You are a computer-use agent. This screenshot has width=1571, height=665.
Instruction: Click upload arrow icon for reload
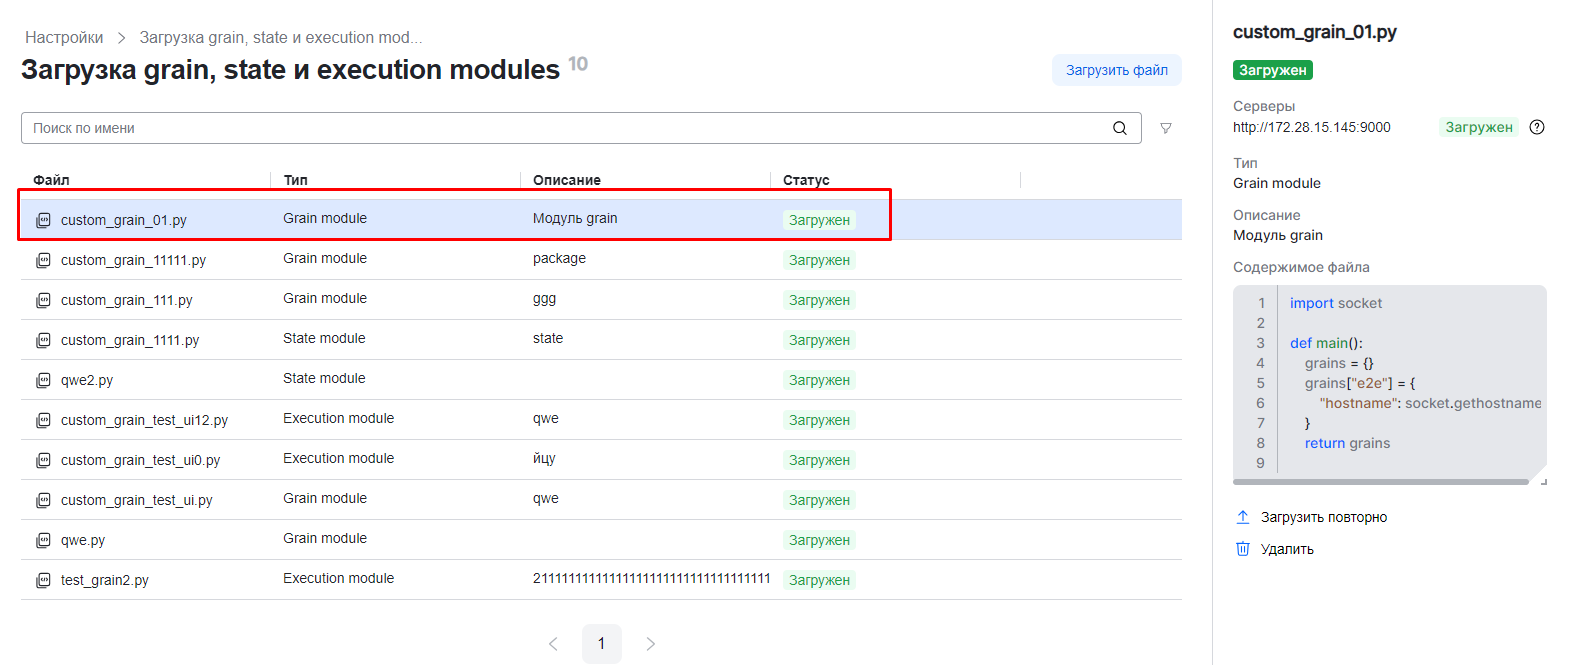1243,517
